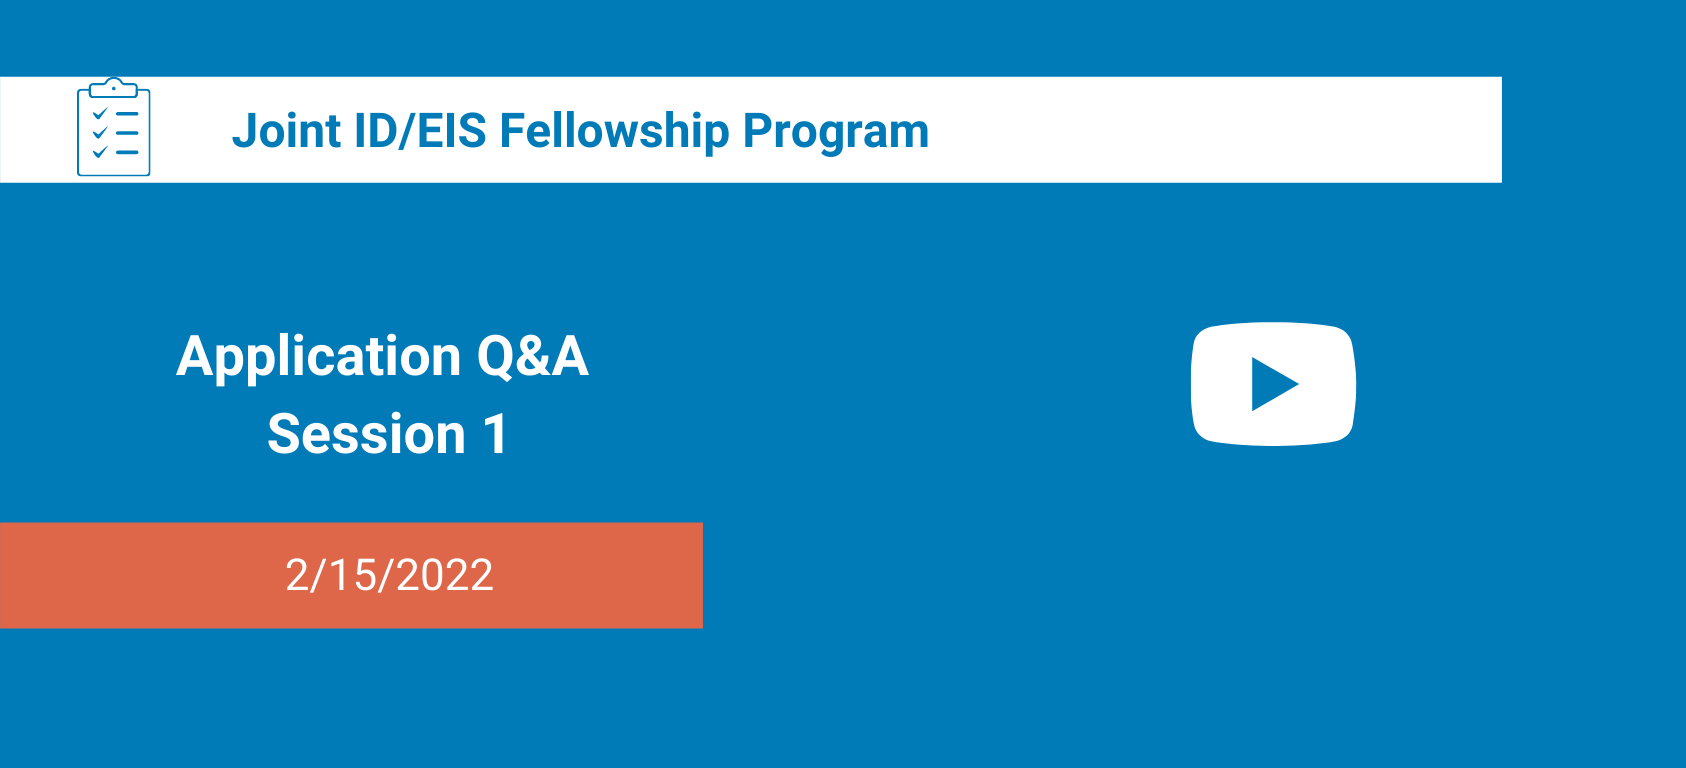Click the top checkmark on the clipboard
Image resolution: width=1686 pixels, height=768 pixels.
coord(100,115)
